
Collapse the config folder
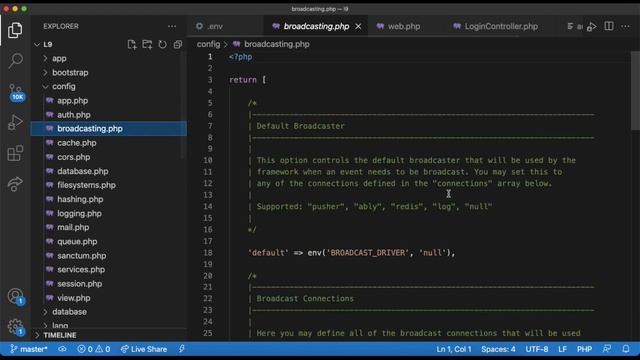[64, 87]
